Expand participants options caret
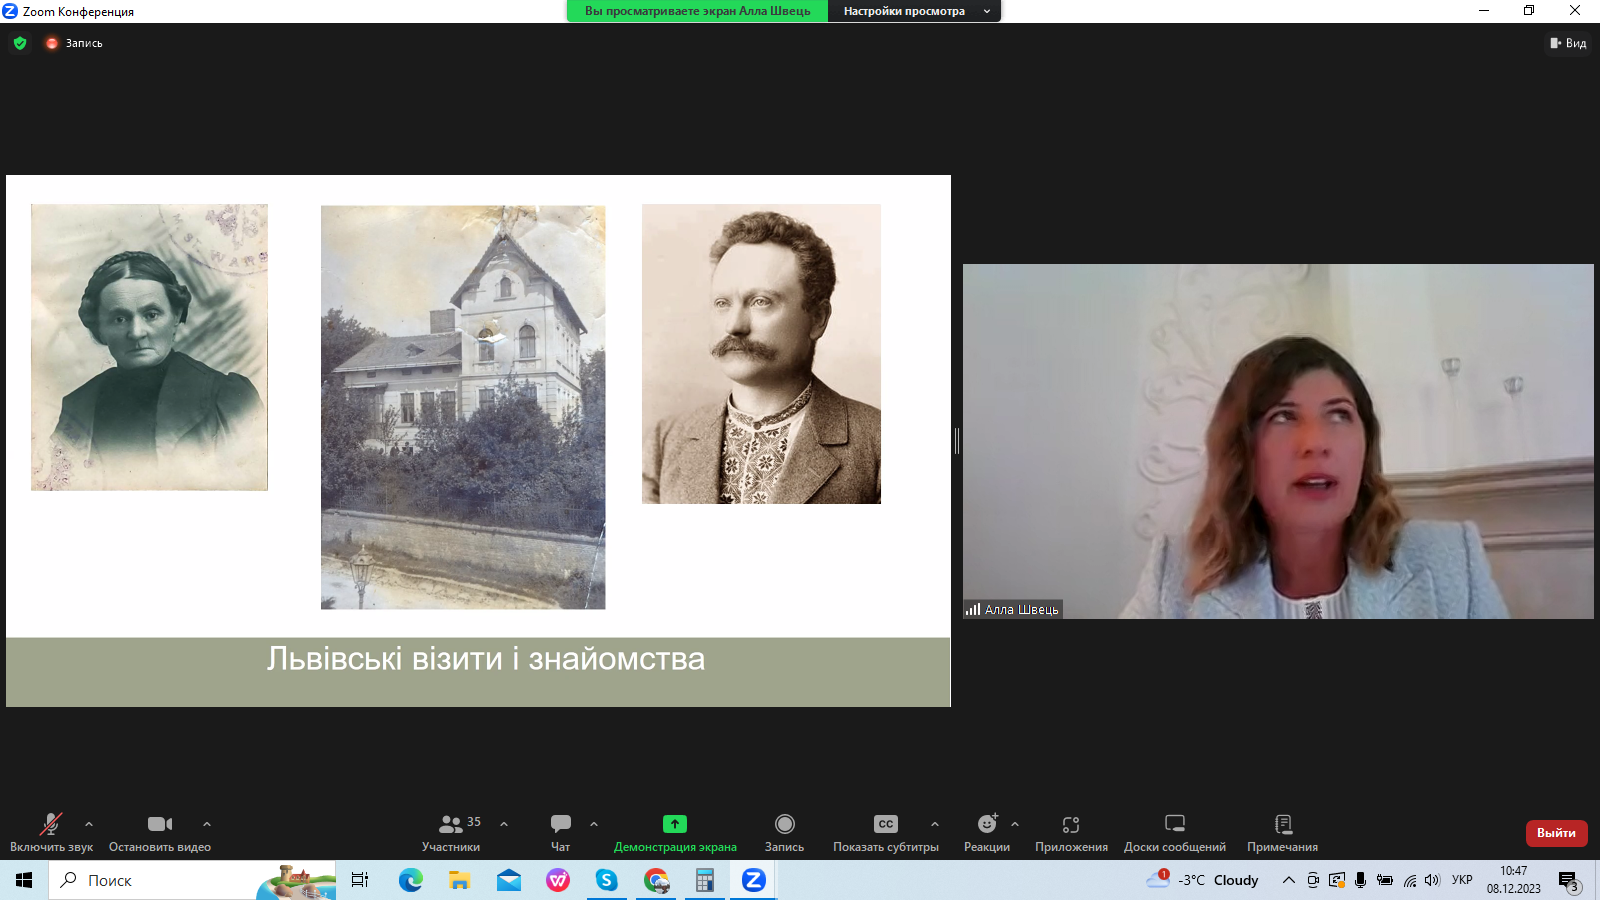This screenshot has height=900, width=1600. pyautogui.click(x=504, y=824)
